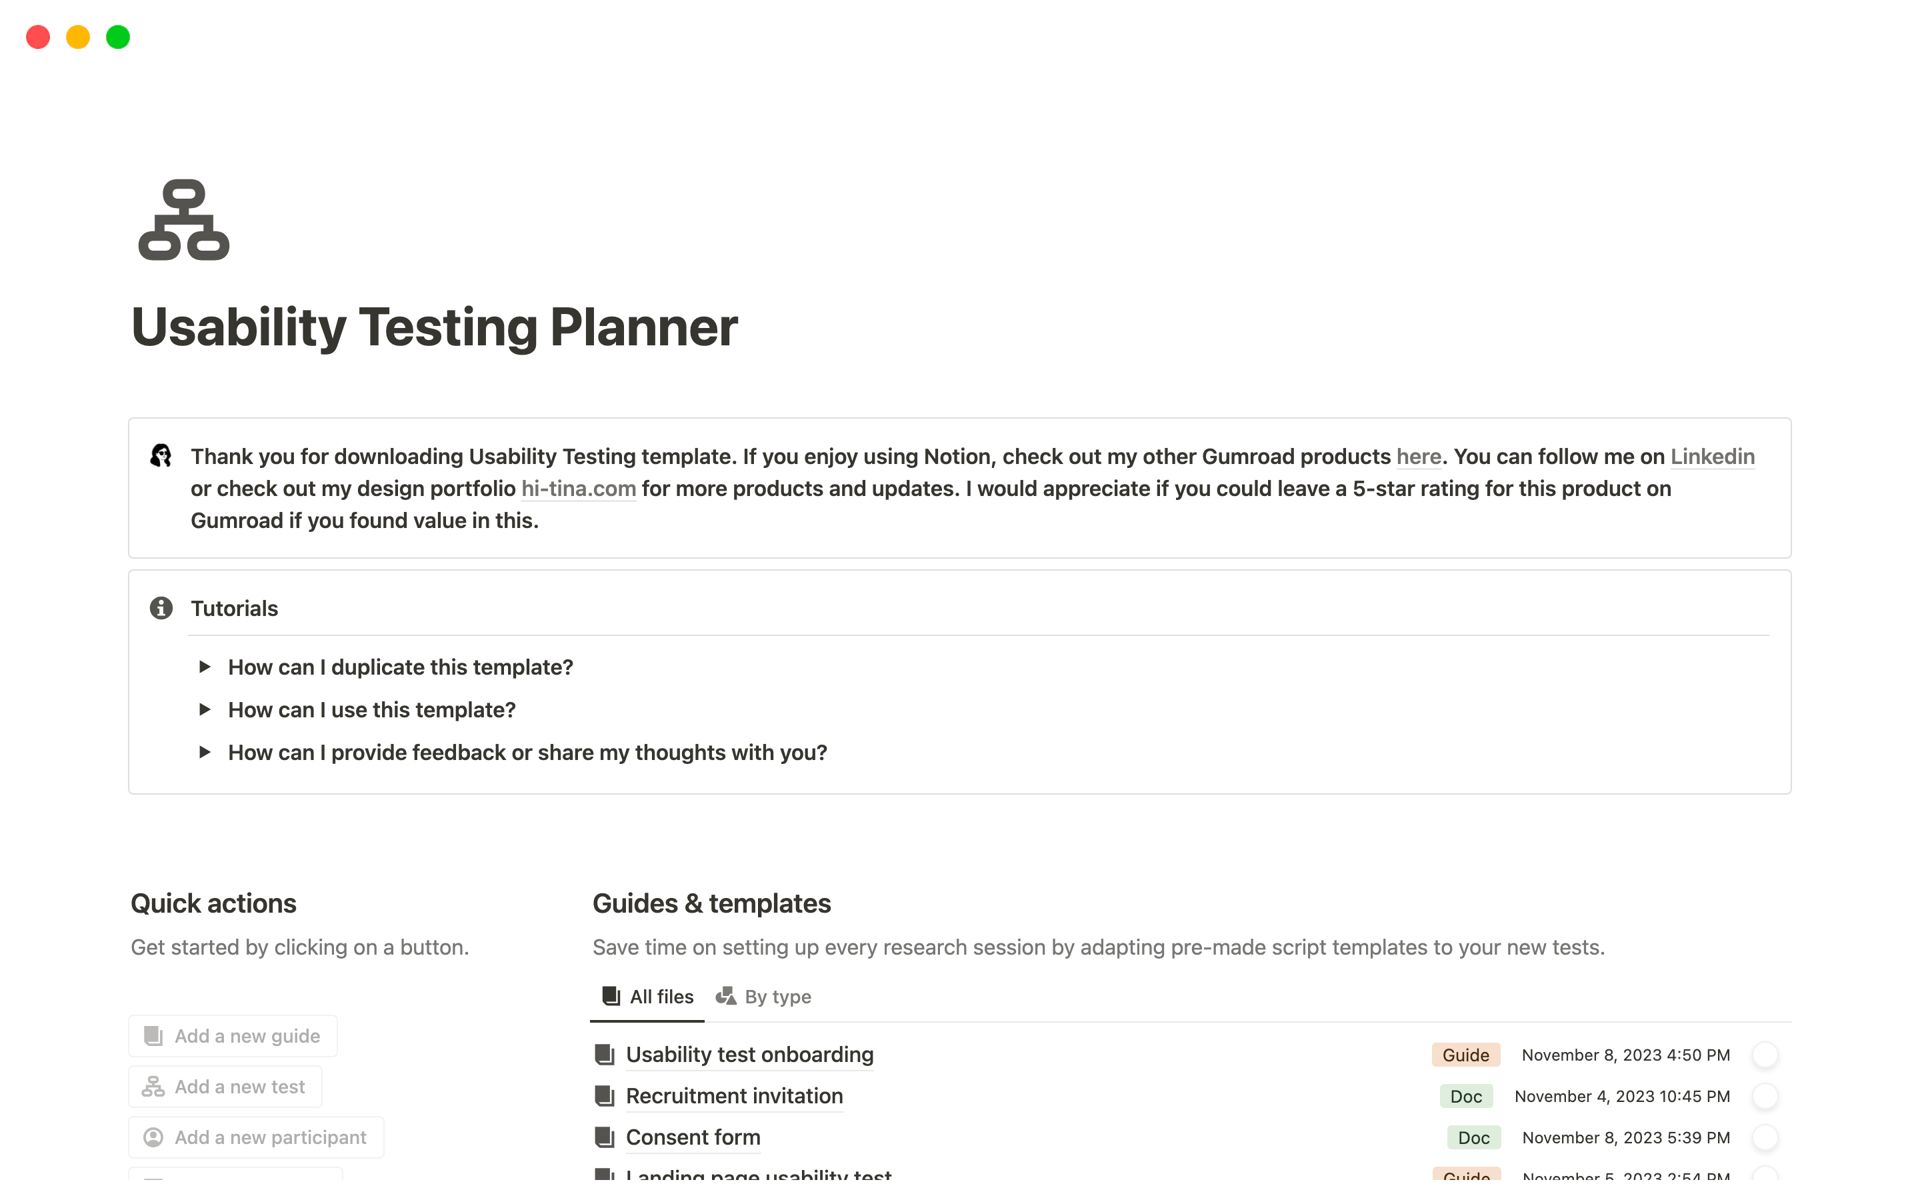Click the add test icon button
The image size is (1920, 1200).
tap(152, 1087)
